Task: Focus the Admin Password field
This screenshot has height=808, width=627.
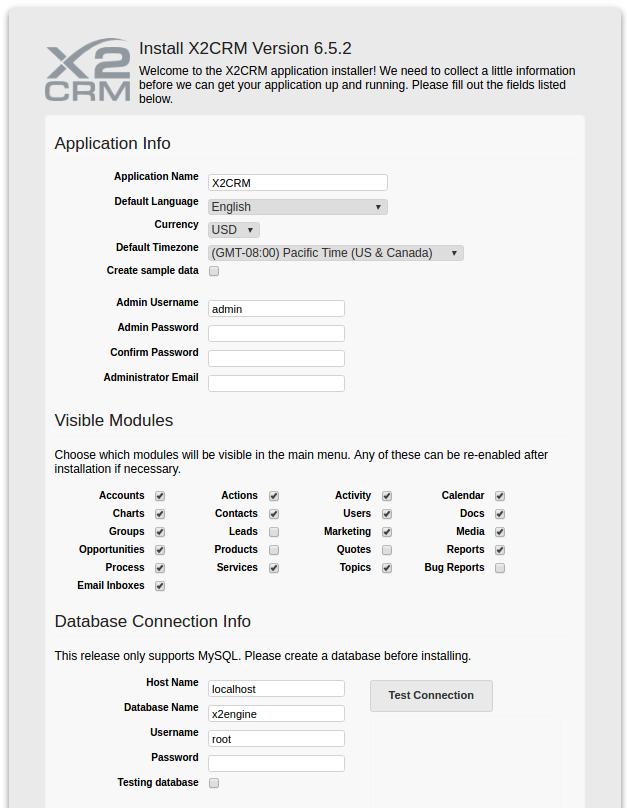Action: click(276, 333)
